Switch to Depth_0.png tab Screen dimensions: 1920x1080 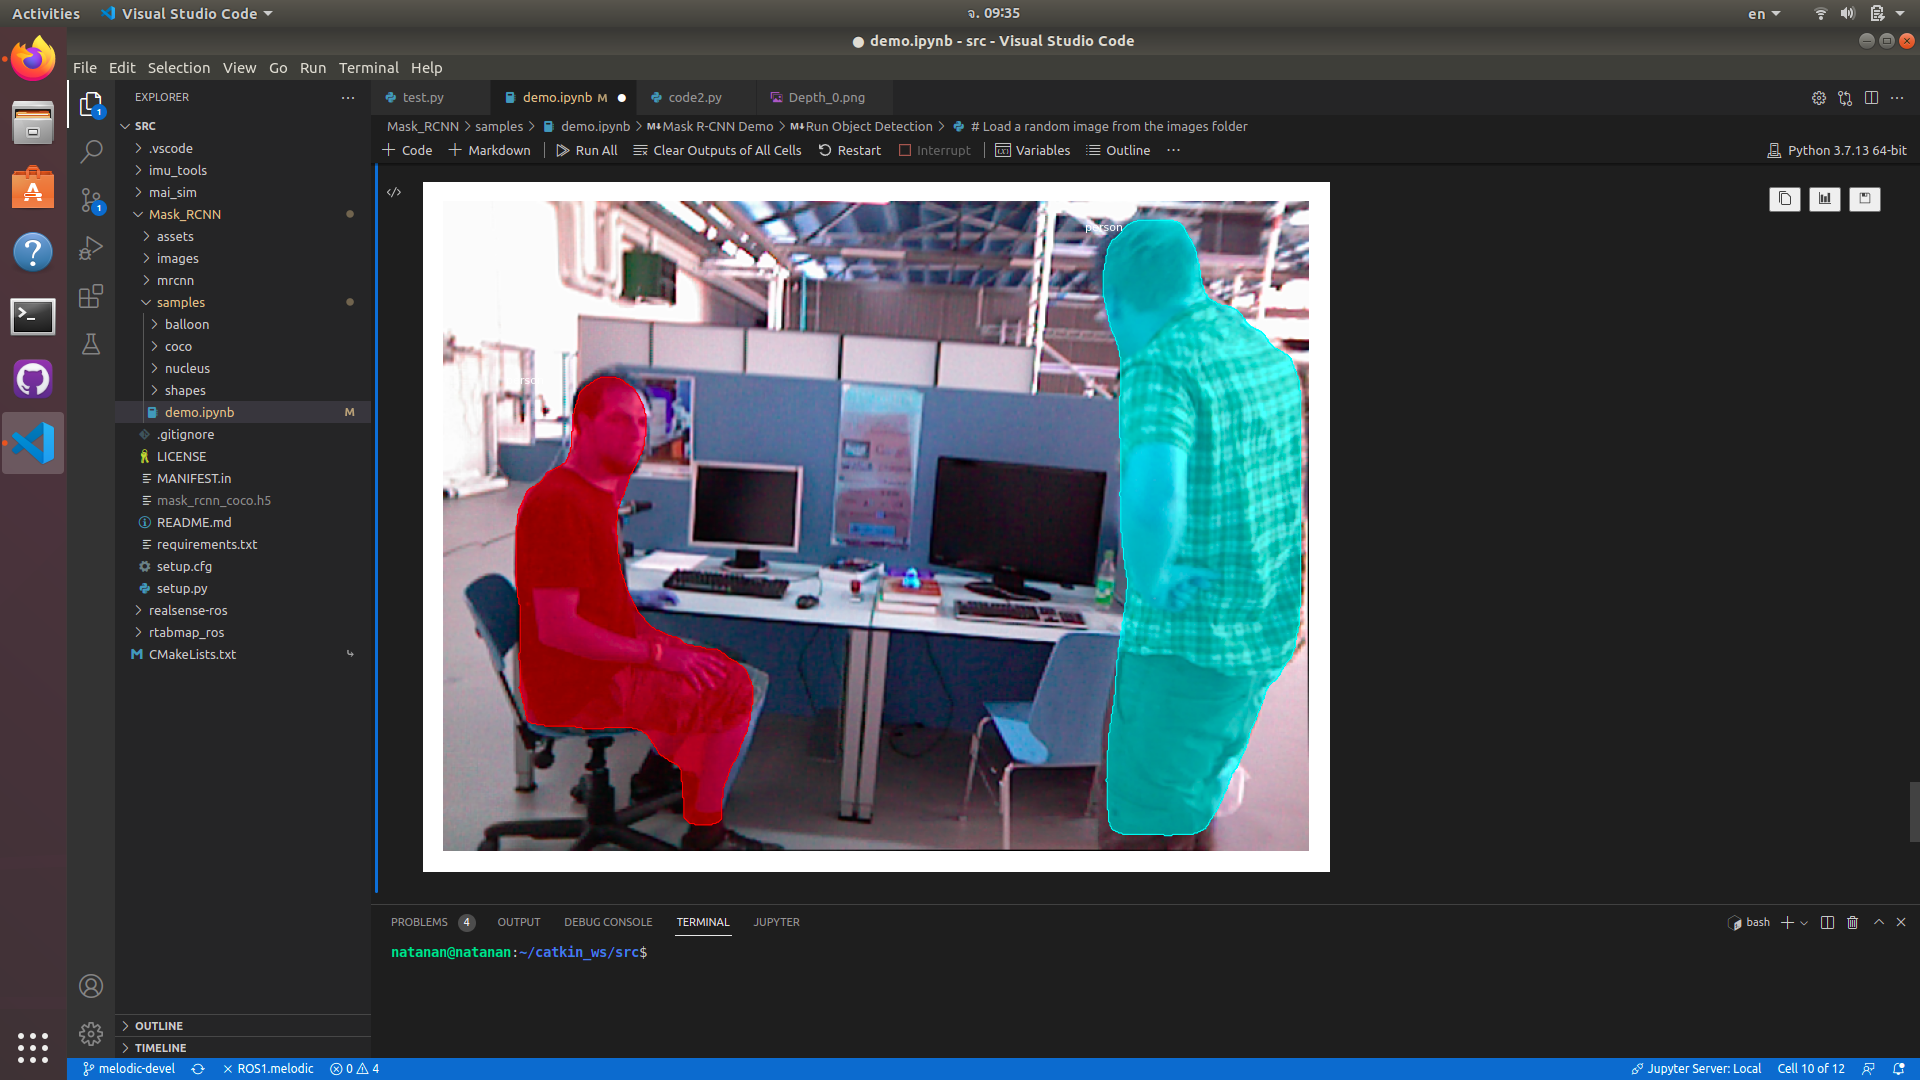tap(826, 97)
